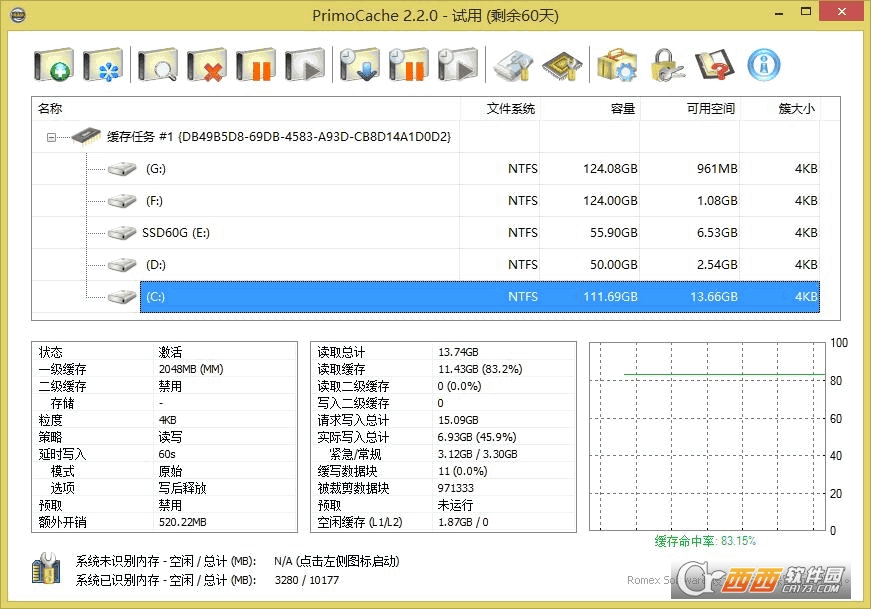
Task: Minimize the PrimoCache window
Action: 779,13
